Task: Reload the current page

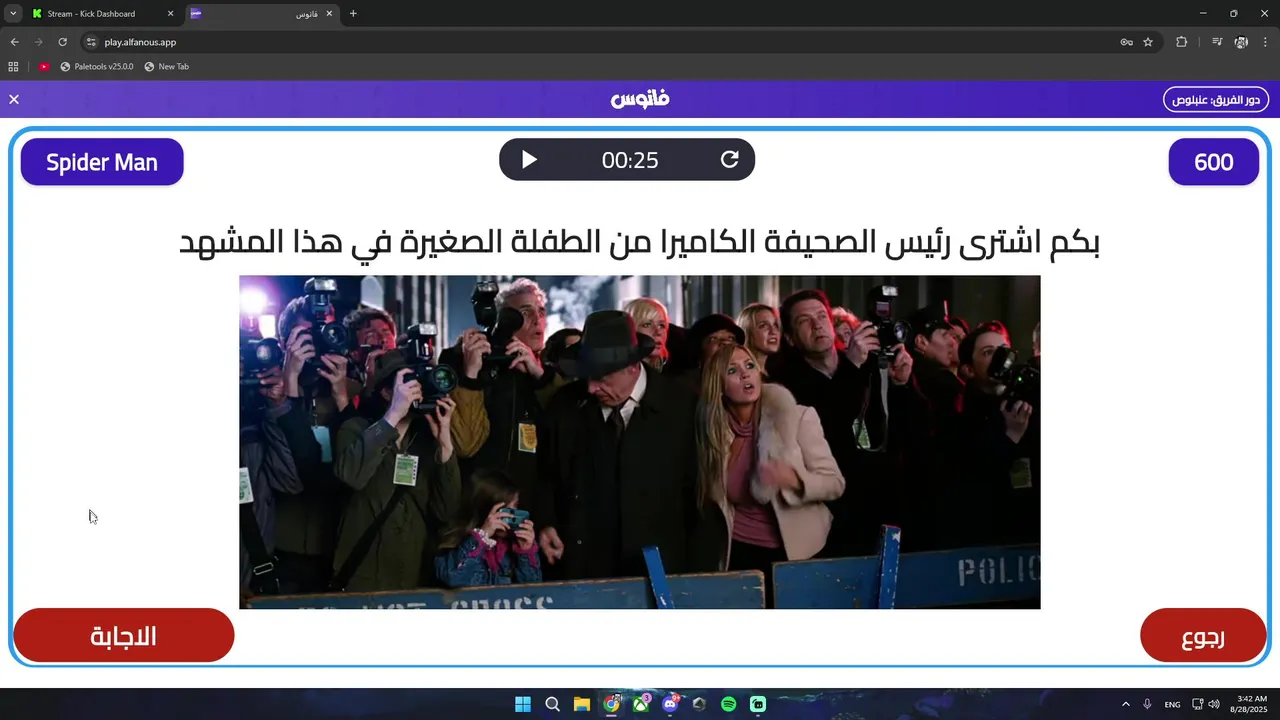Action: 62,42
